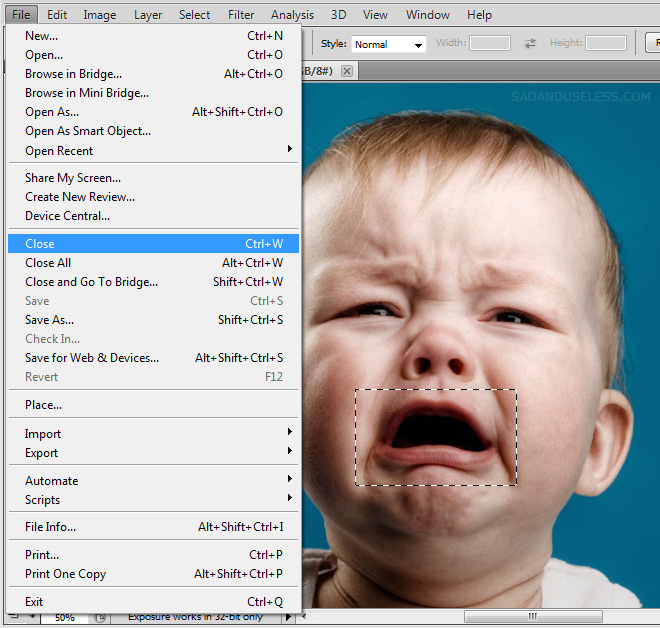Image resolution: width=660 pixels, height=628 pixels.
Task: Open the Layer menu in menu bar
Action: point(148,15)
